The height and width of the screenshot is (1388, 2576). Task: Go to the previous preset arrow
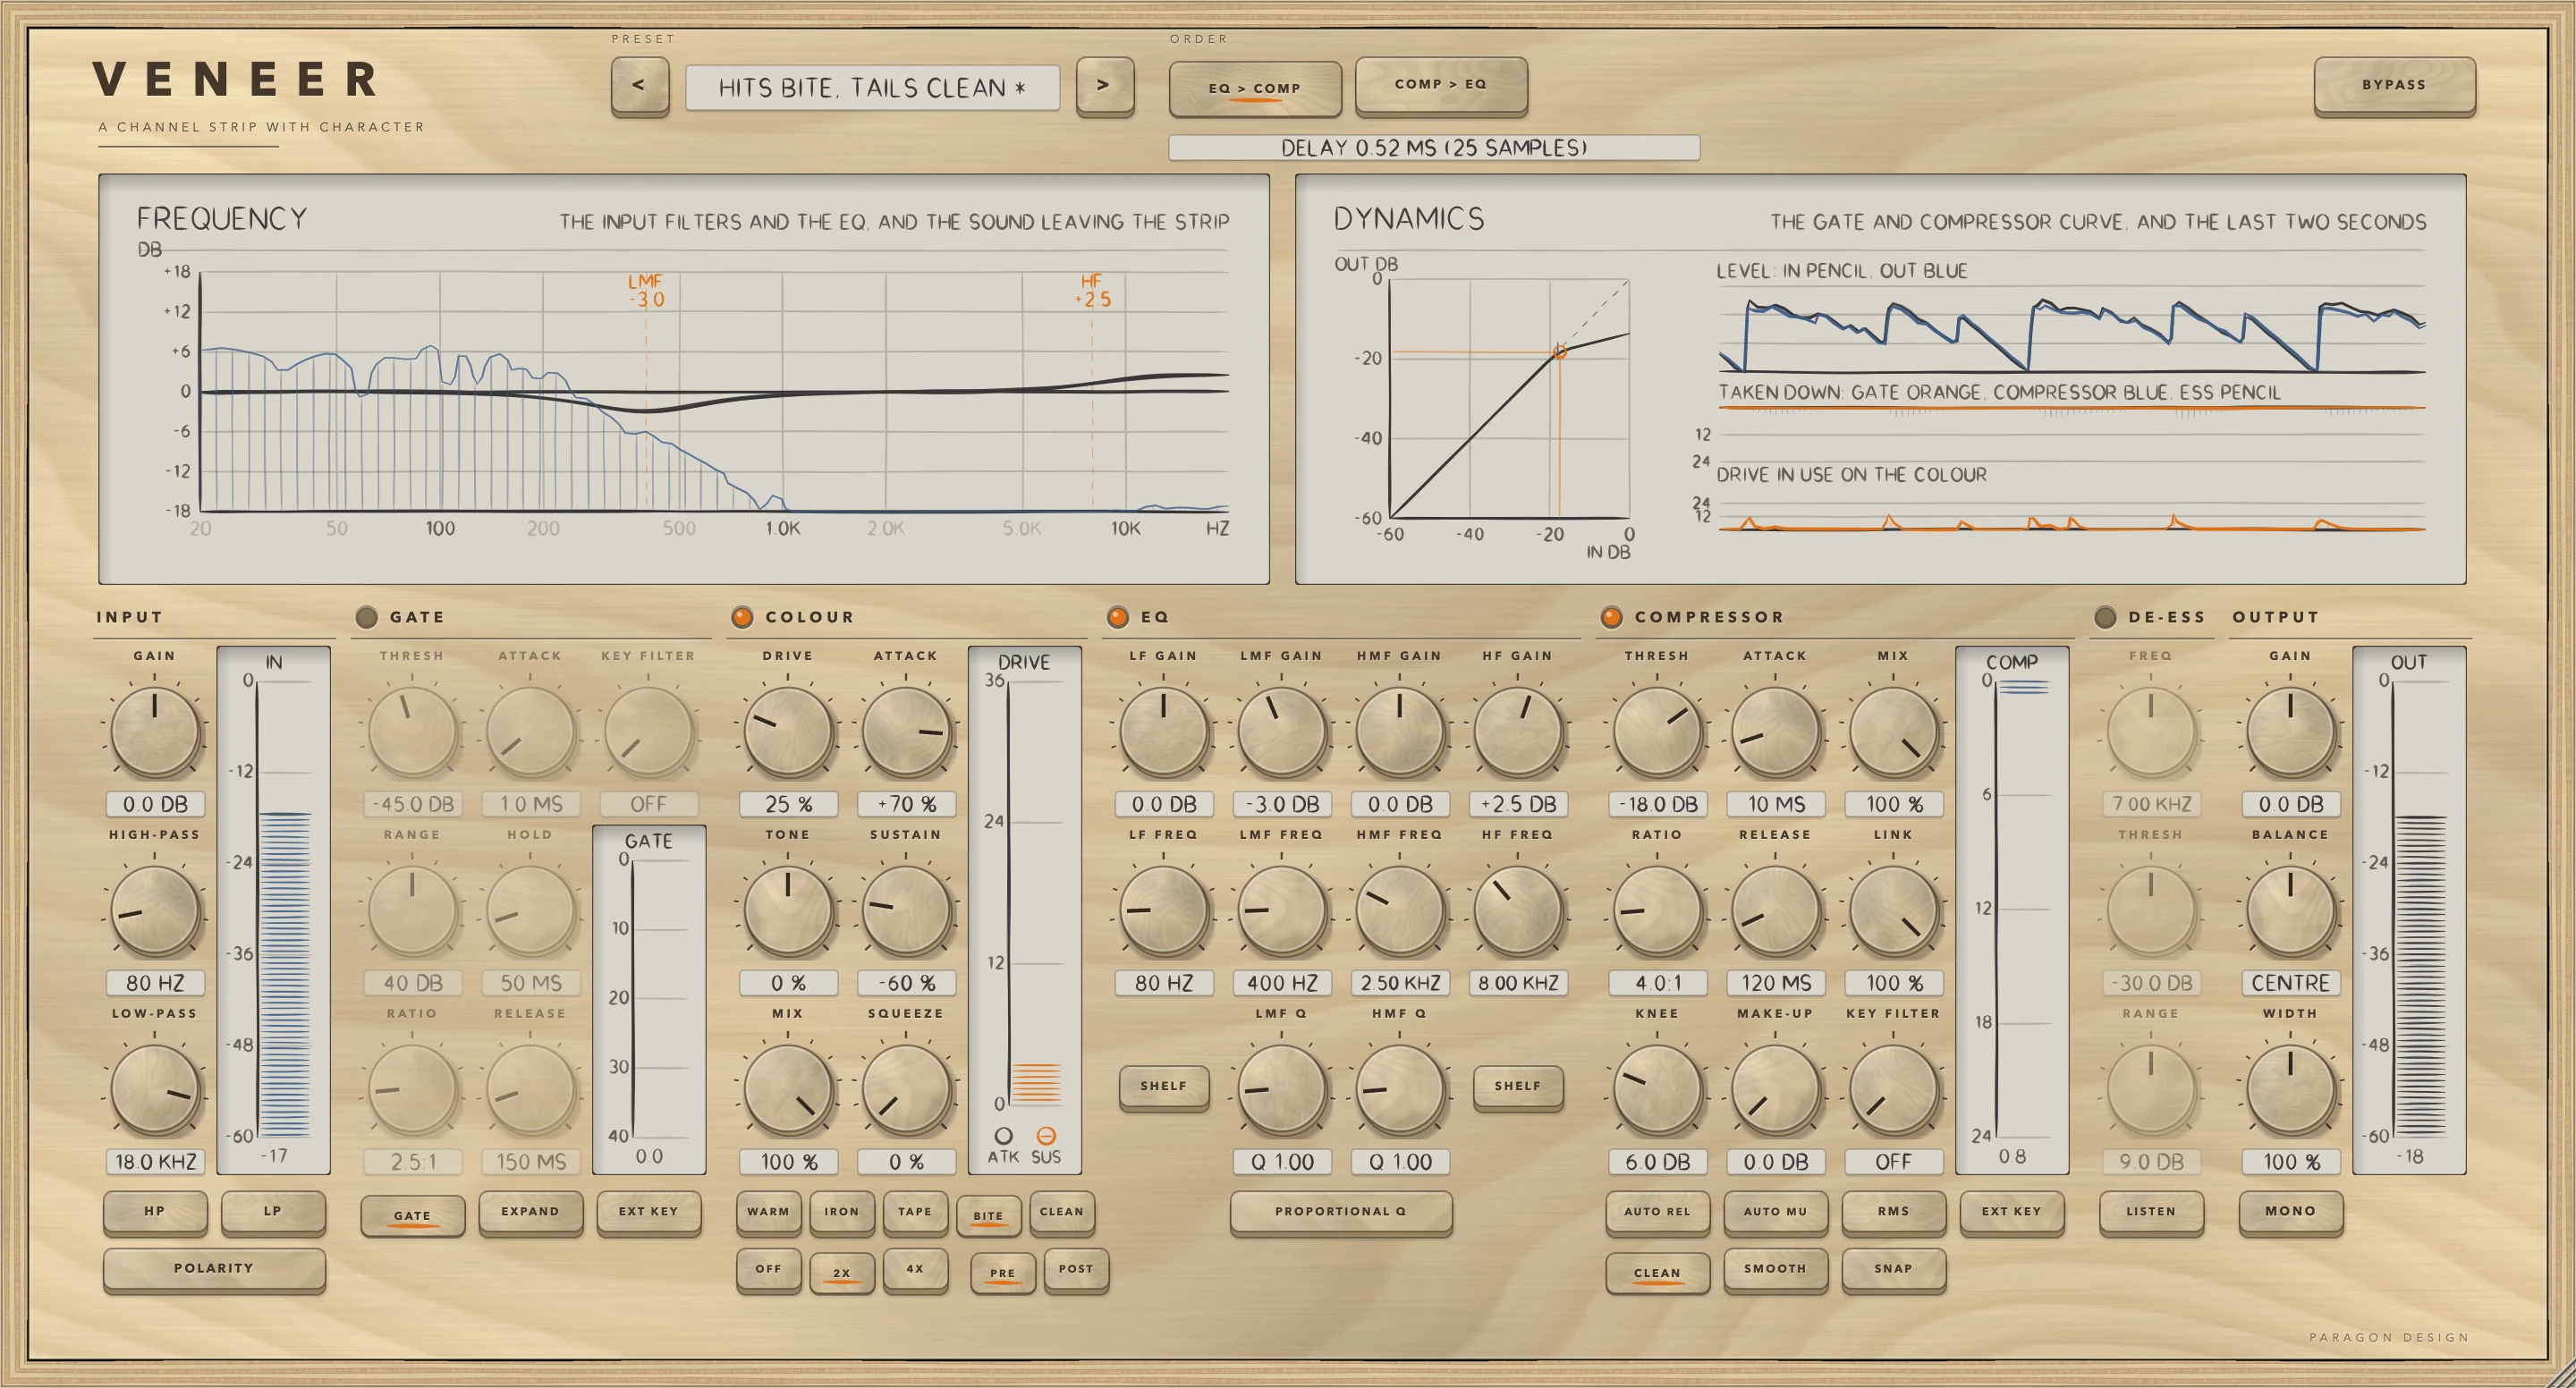pos(639,86)
